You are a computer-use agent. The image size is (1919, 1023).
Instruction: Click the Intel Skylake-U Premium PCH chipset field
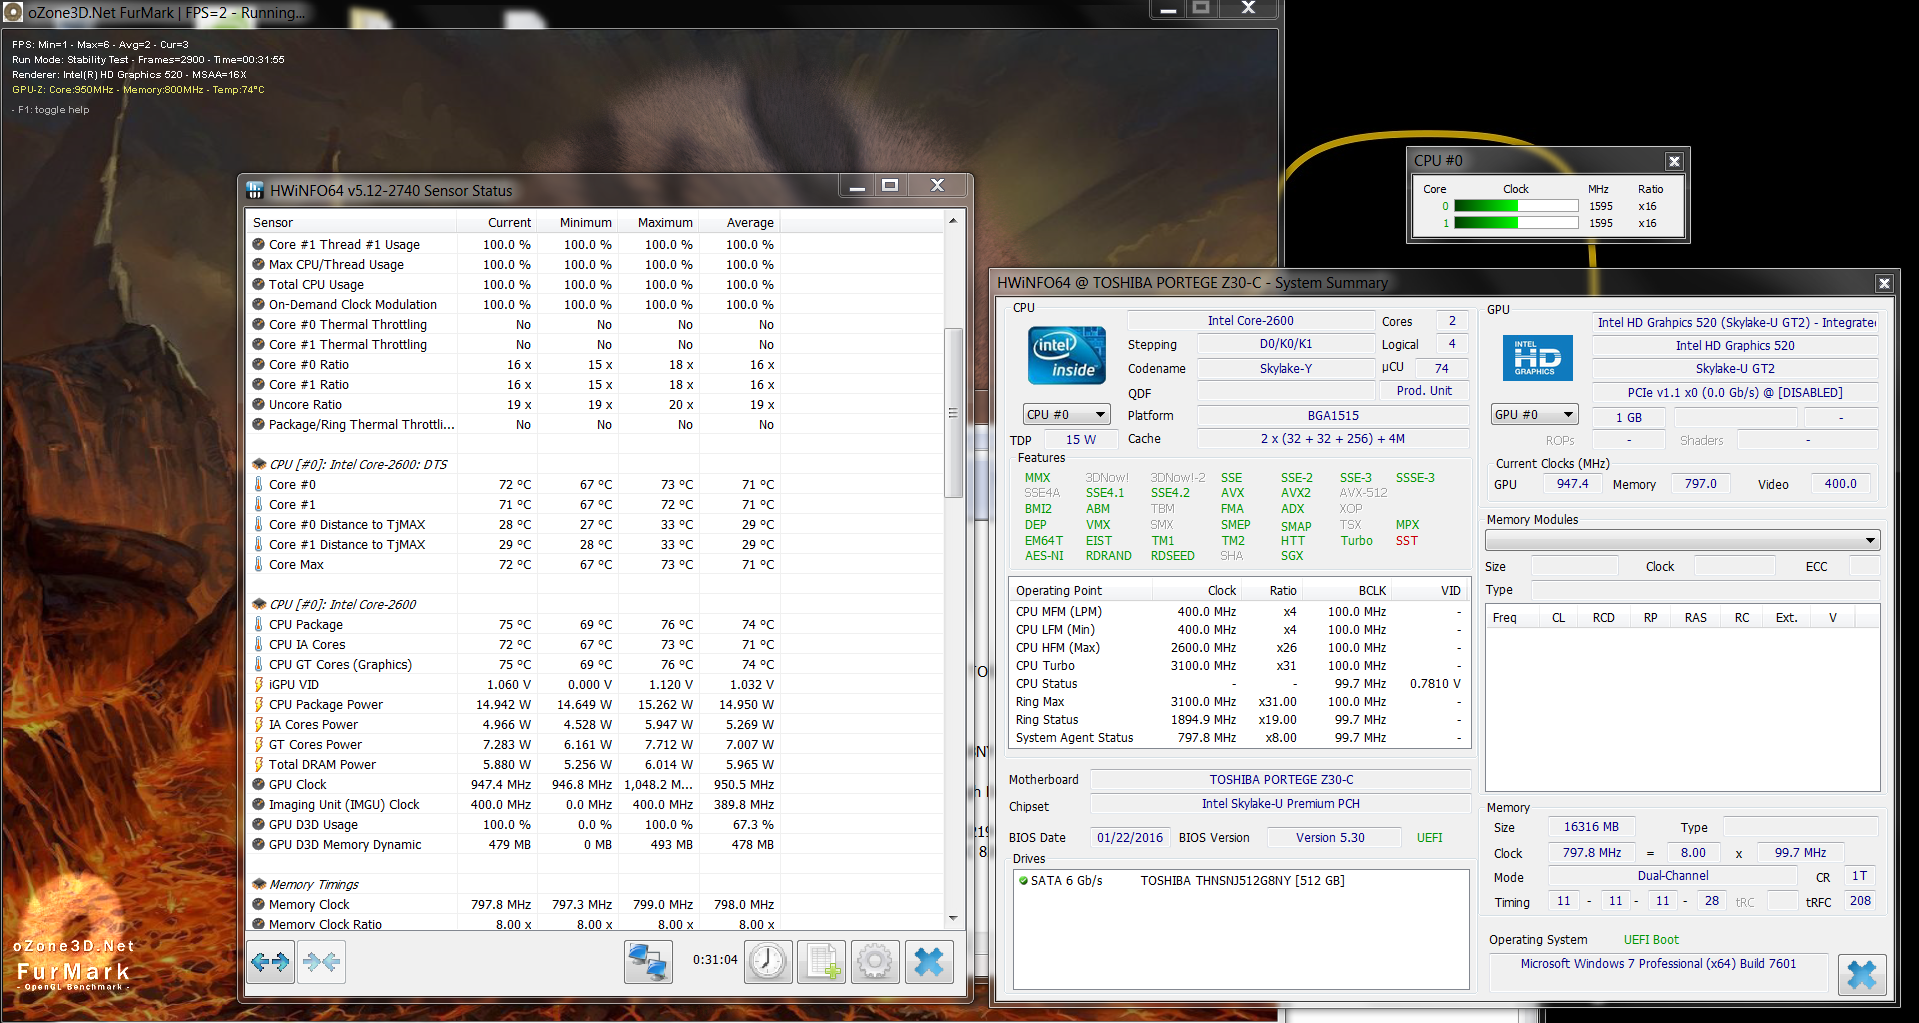(1281, 804)
